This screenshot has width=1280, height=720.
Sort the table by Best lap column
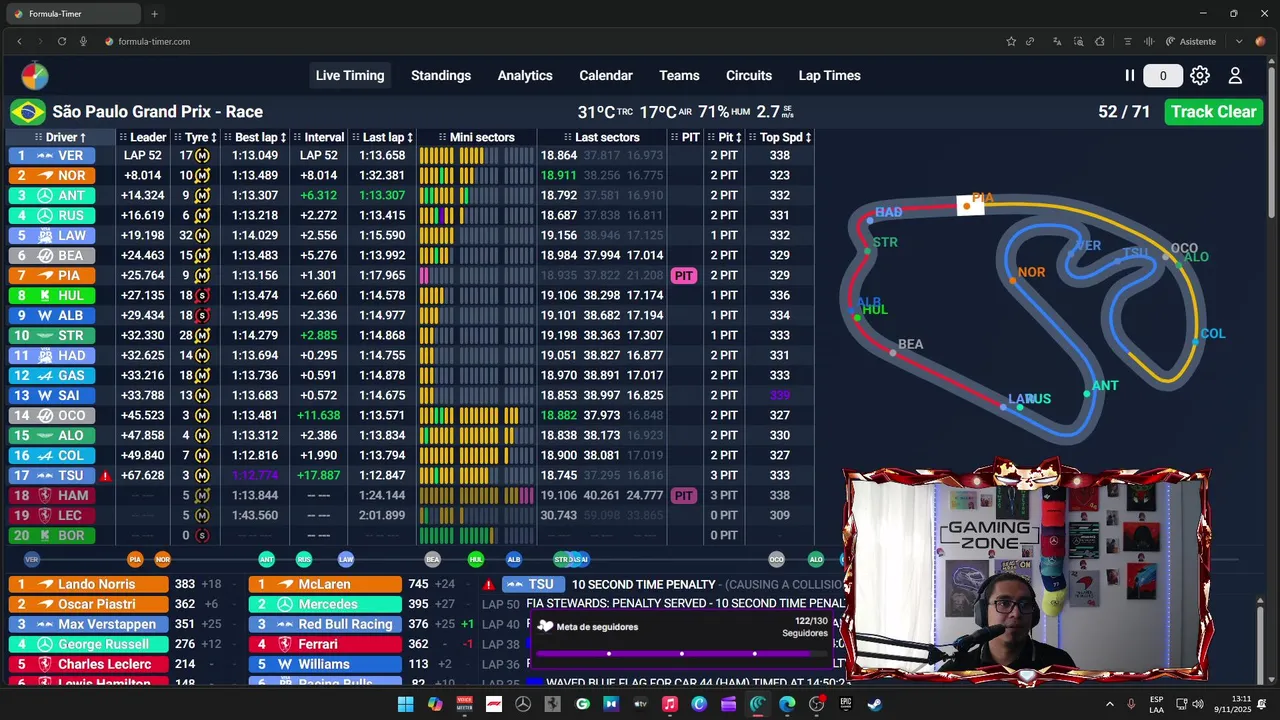(255, 137)
